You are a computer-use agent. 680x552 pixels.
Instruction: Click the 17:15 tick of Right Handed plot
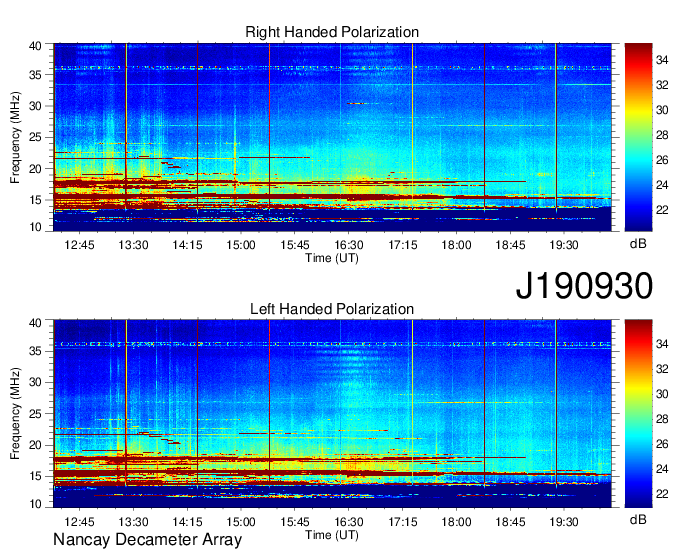coord(402,245)
